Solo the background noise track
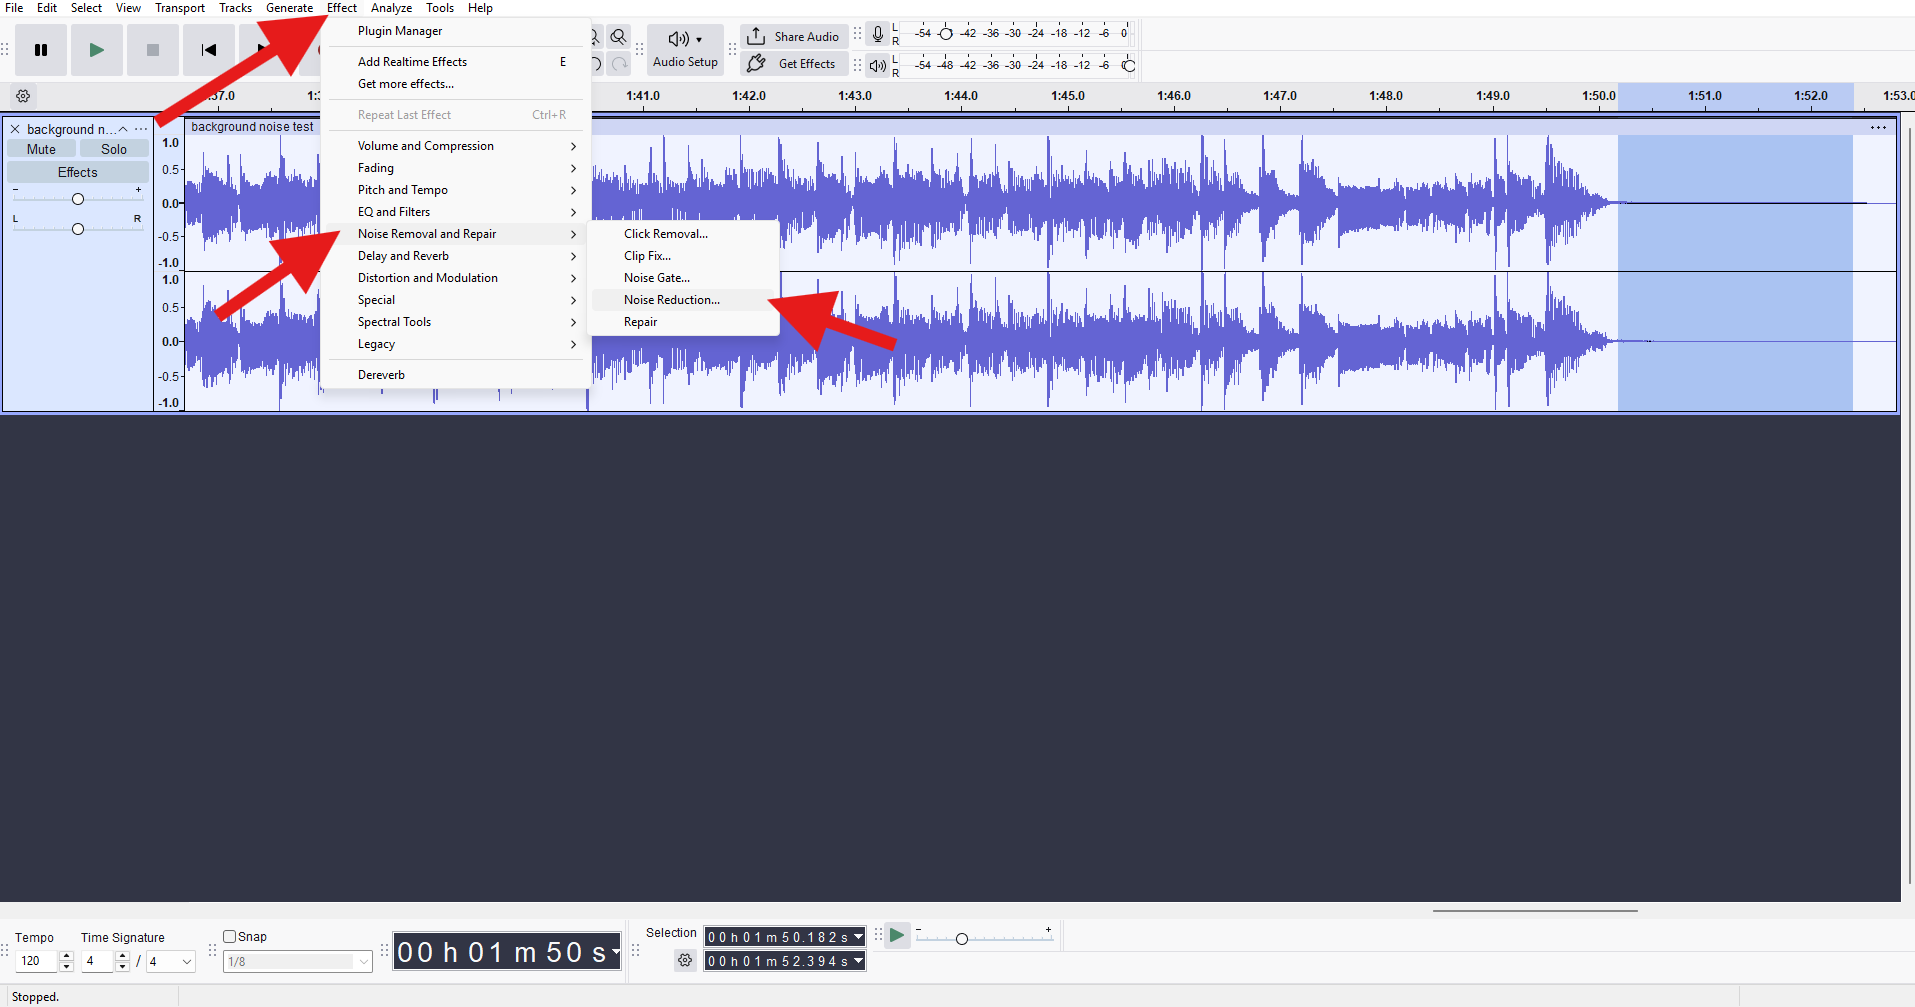Viewport: 1915px width, 1007px height. [113, 148]
